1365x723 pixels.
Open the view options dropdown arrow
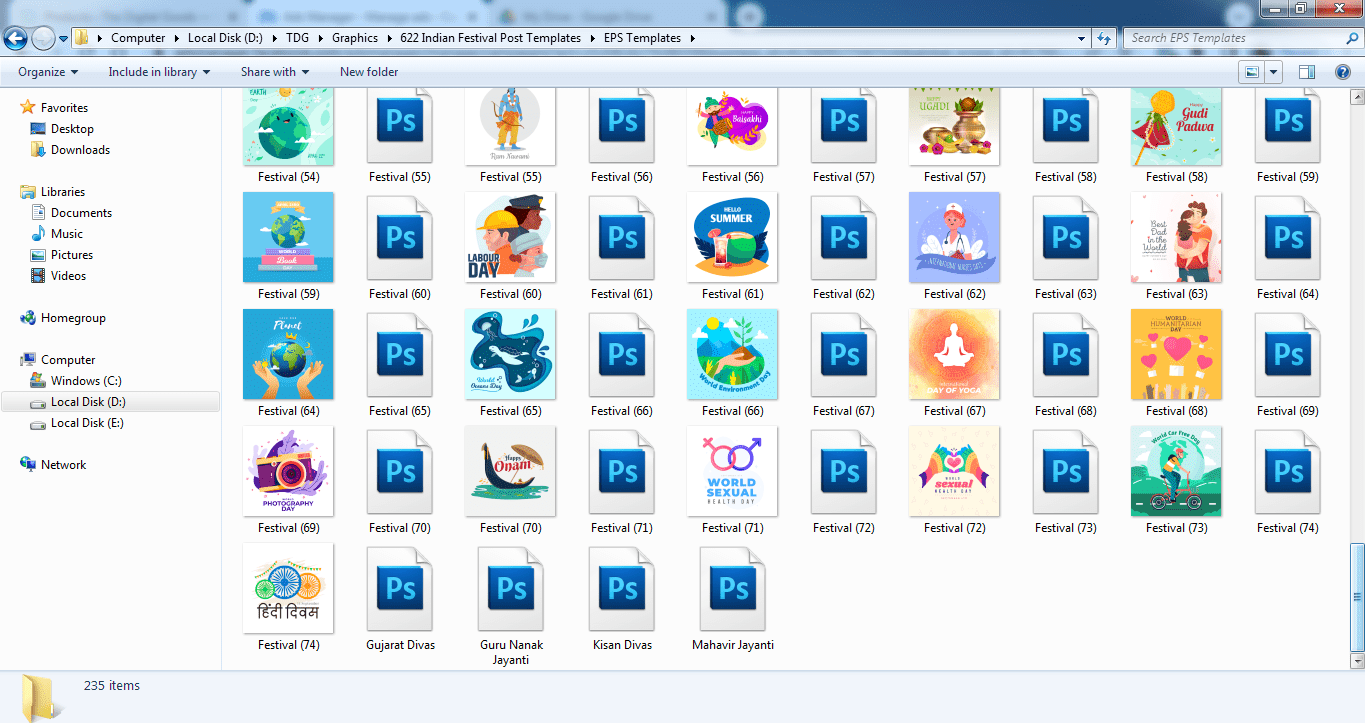[x=1273, y=72]
